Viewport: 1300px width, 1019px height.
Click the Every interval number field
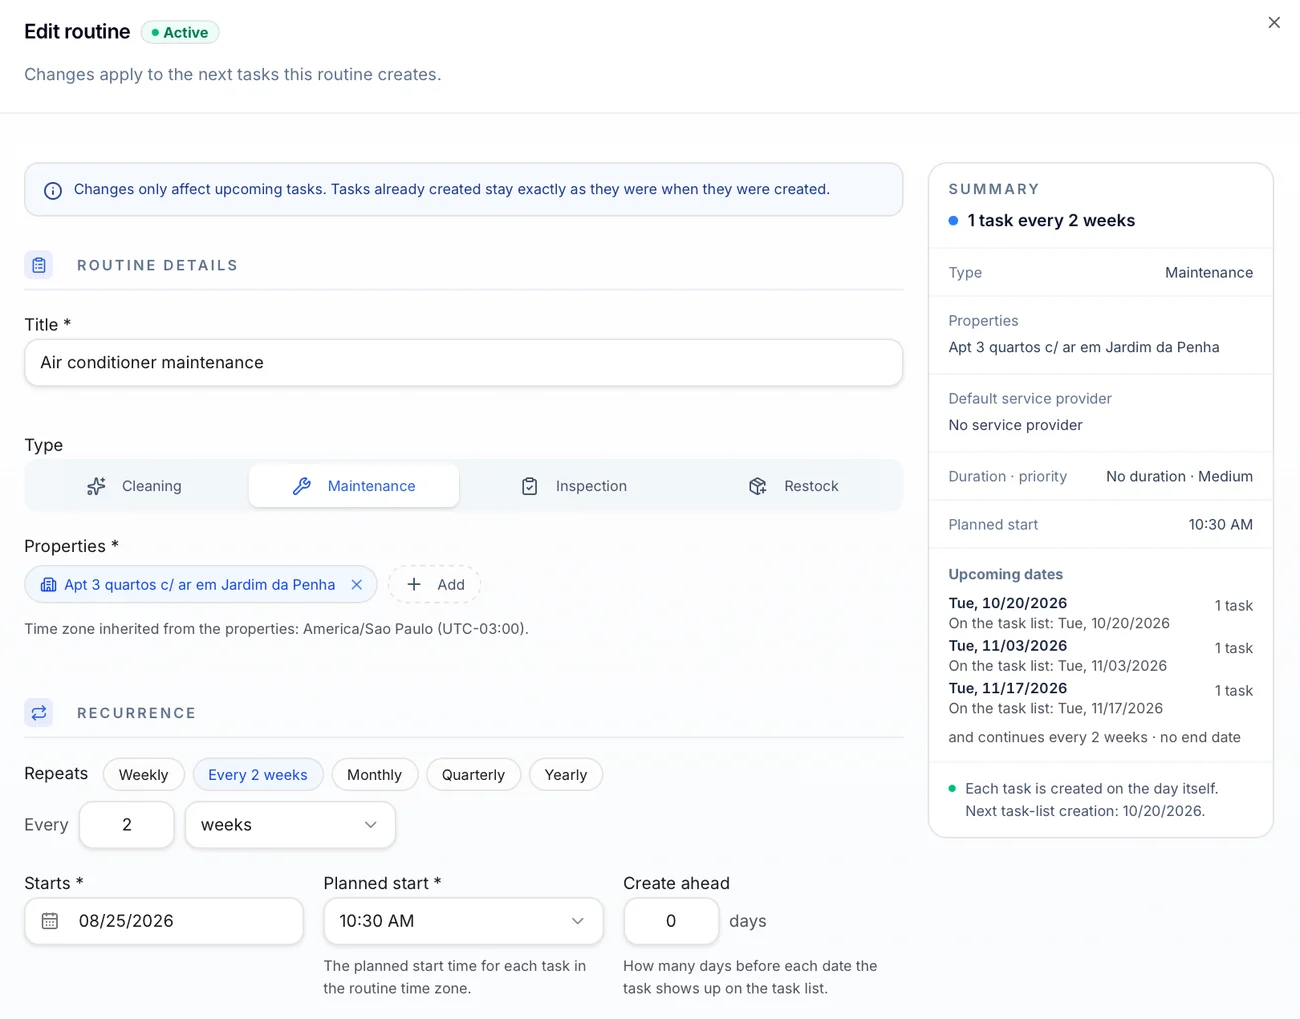pyautogui.click(x=127, y=825)
